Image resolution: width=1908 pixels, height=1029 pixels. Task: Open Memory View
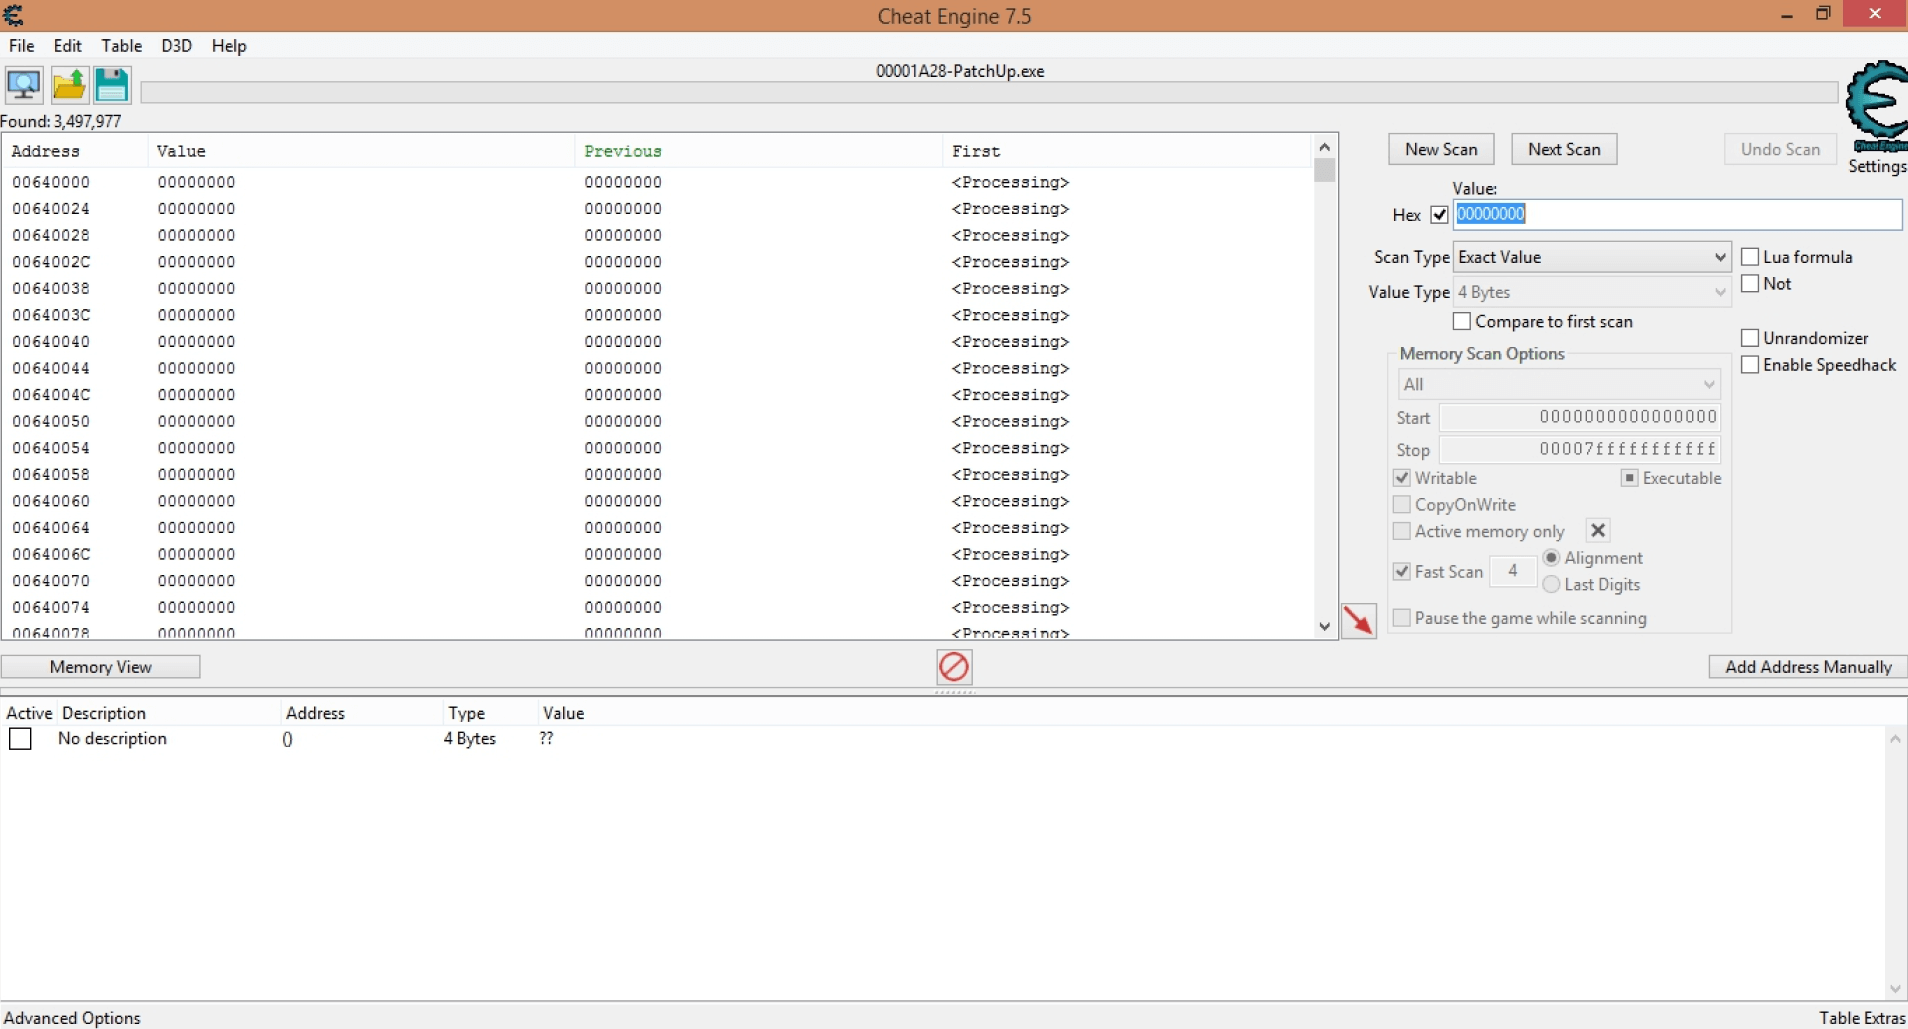pyautogui.click(x=101, y=667)
